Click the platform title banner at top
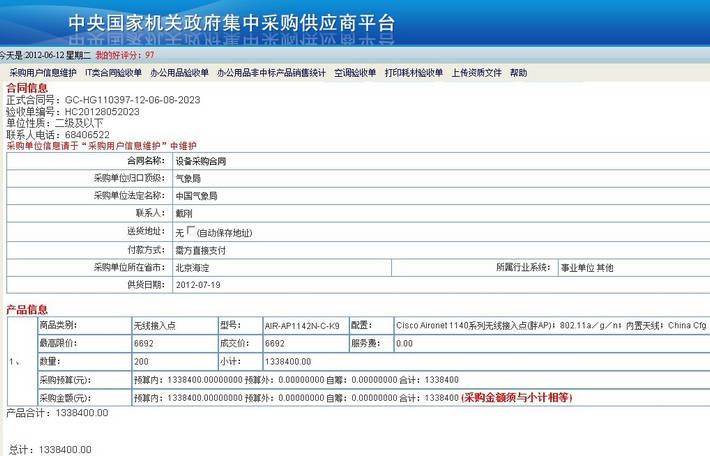Image resolution: width=710 pixels, height=456 pixels. [231, 22]
